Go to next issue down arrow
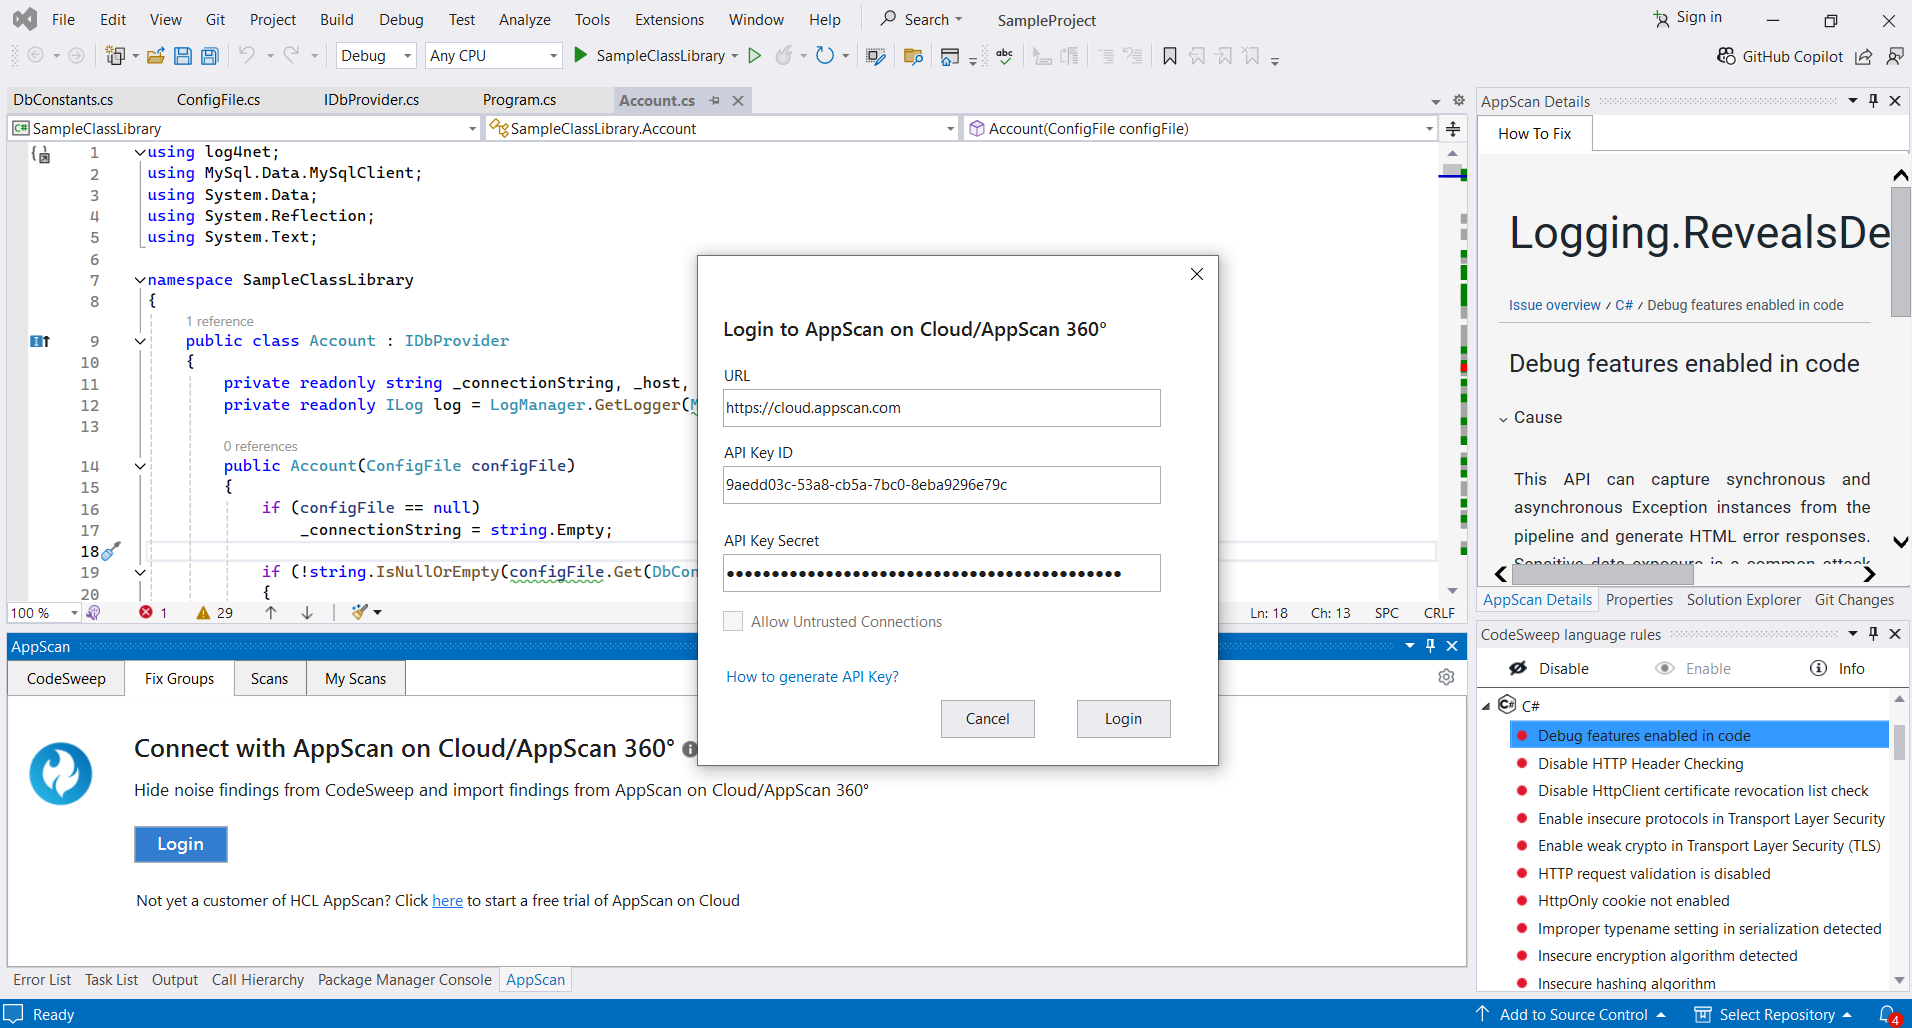This screenshot has height=1028, width=1912. tap(307, 612)
